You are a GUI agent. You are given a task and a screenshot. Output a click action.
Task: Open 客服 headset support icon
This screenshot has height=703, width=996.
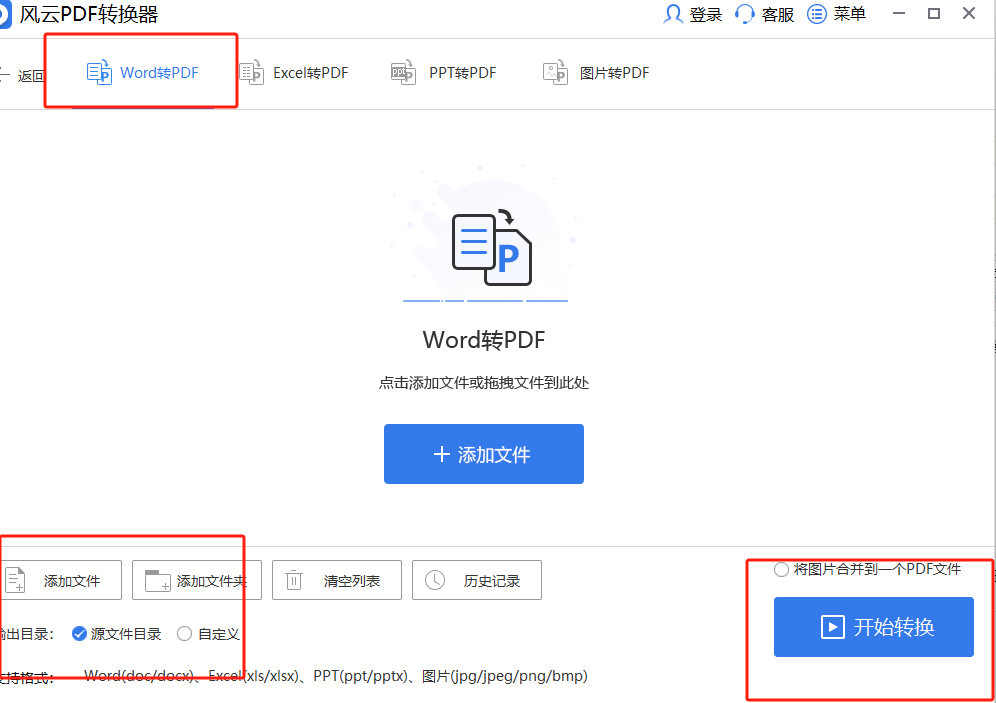pos(745,14)
